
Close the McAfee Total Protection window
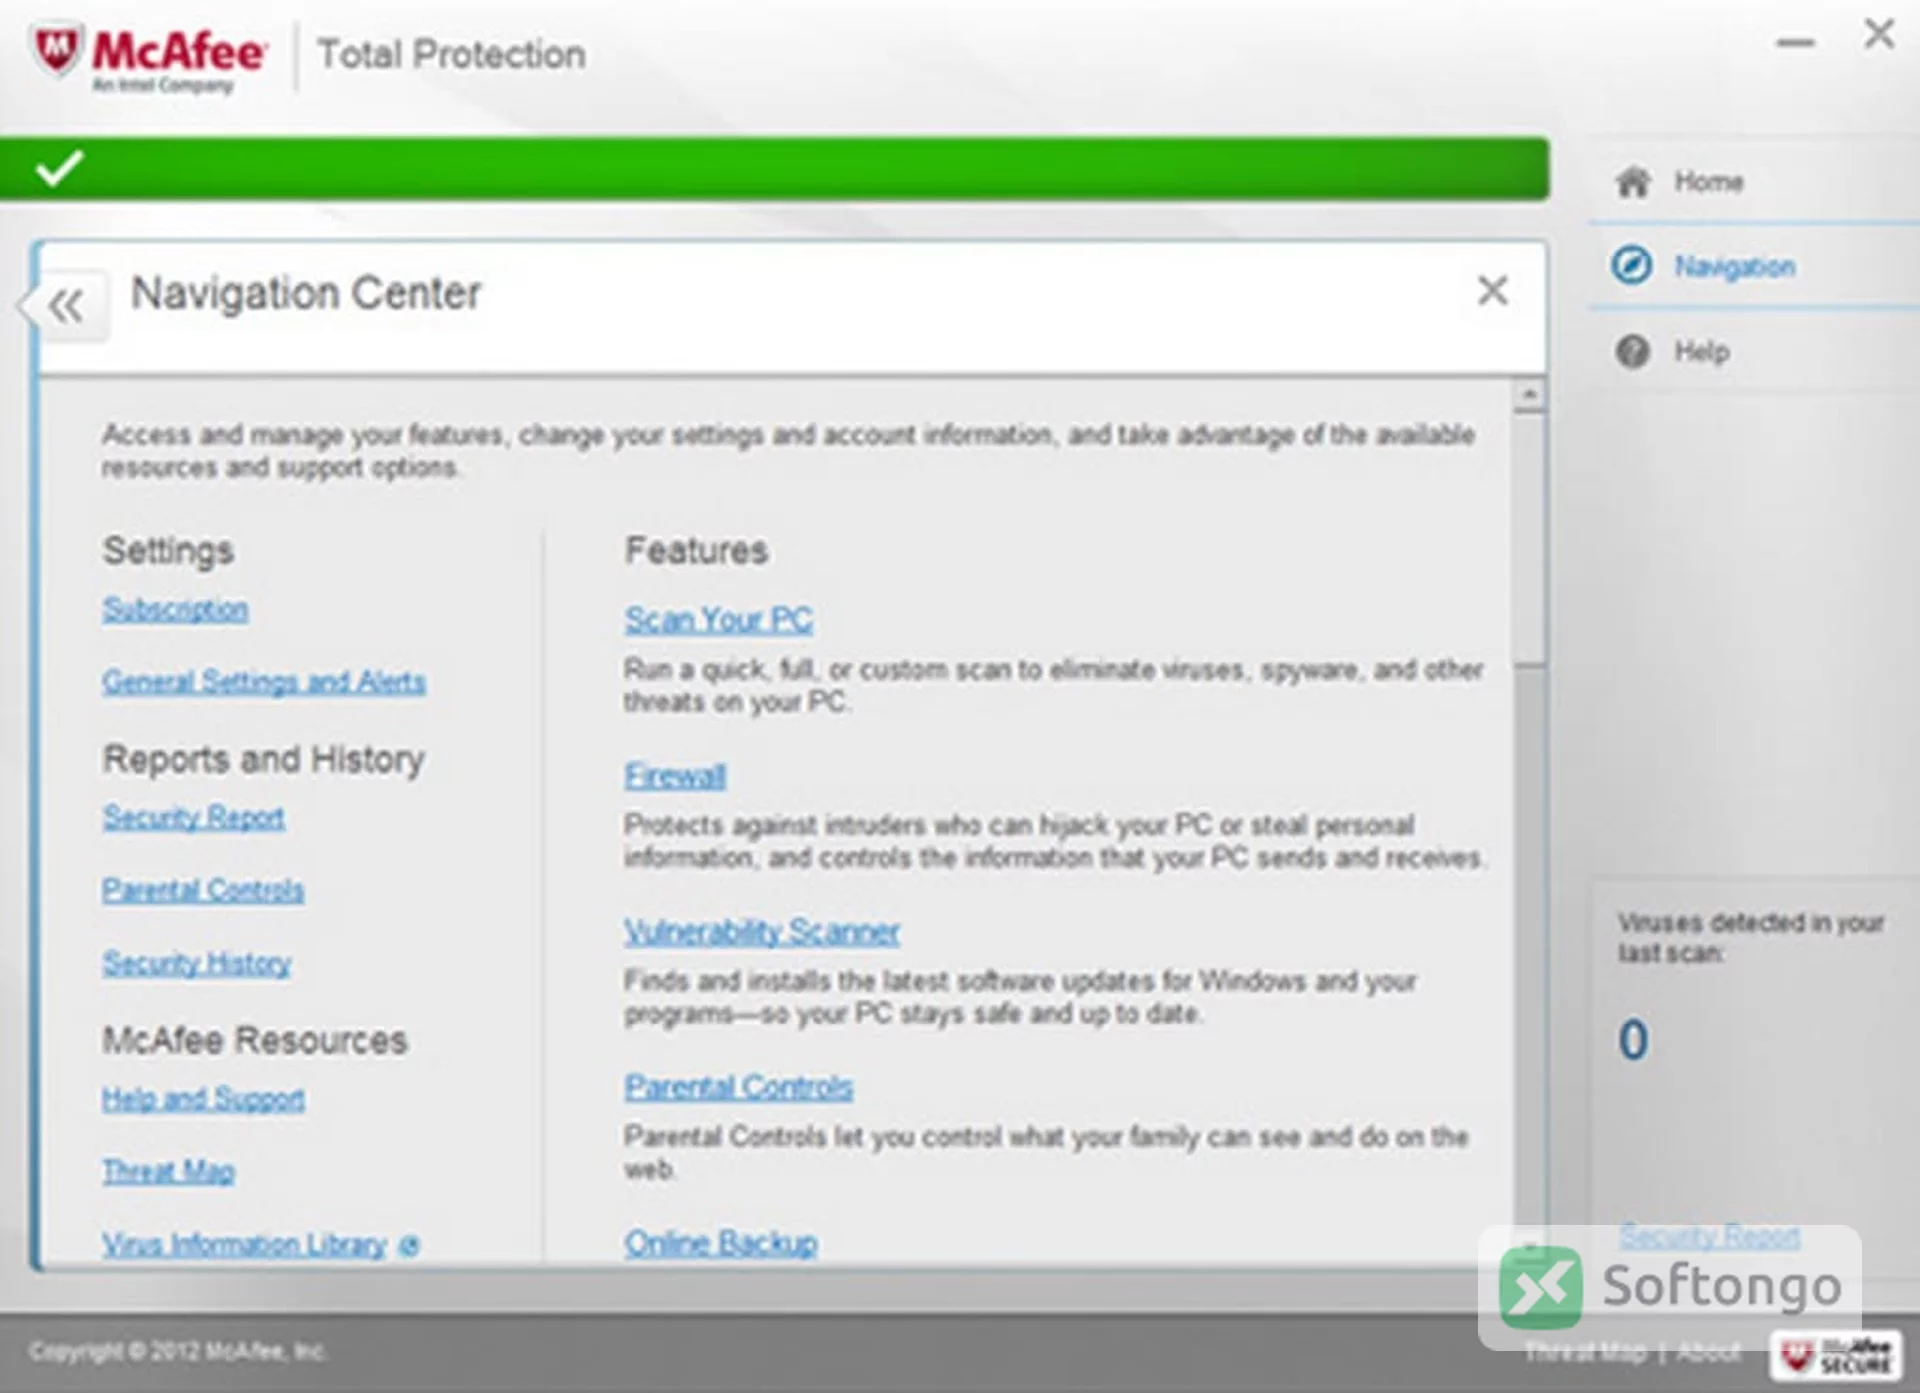click(1879, 34)
